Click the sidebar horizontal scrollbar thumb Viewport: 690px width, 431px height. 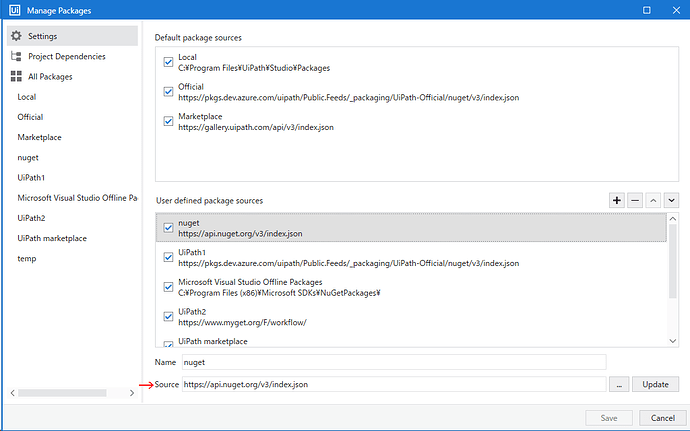pos(62,393)
